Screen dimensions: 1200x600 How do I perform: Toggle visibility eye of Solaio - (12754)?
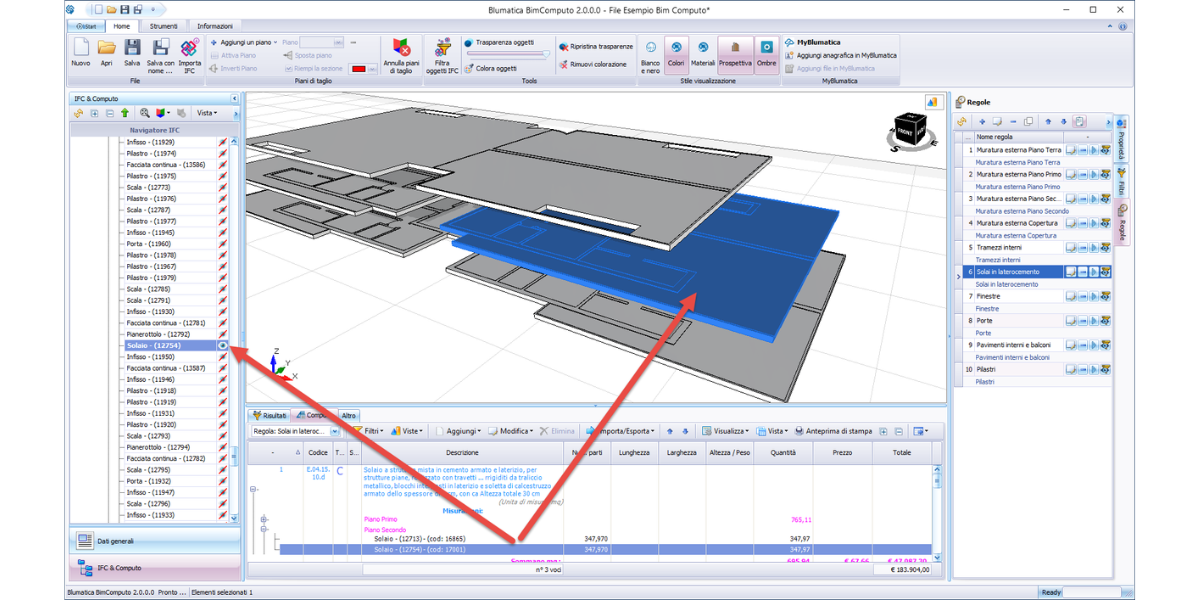(223, 345)
